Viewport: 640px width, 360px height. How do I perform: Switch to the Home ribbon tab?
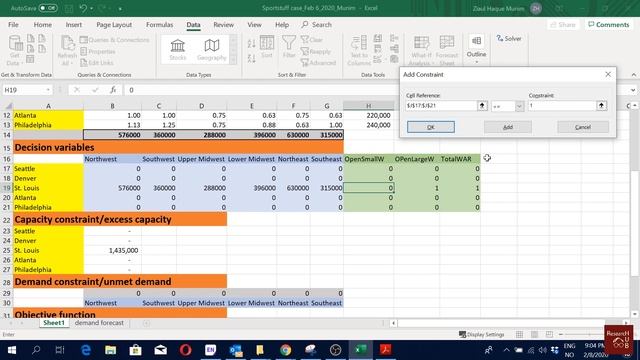[x=42, y=25]
